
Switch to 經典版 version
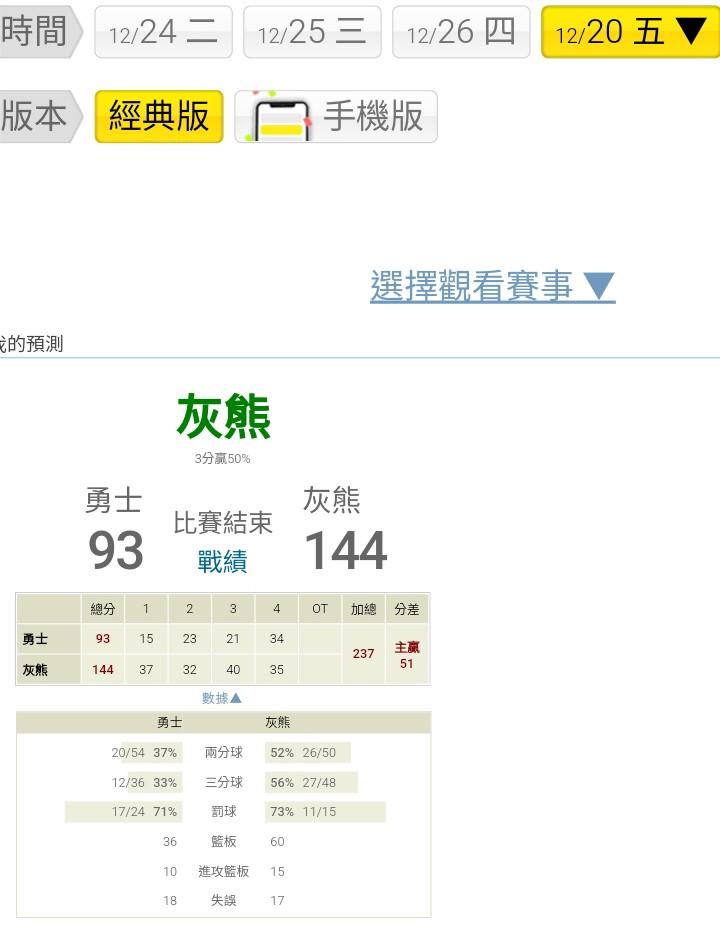click(x=159, y=116)
